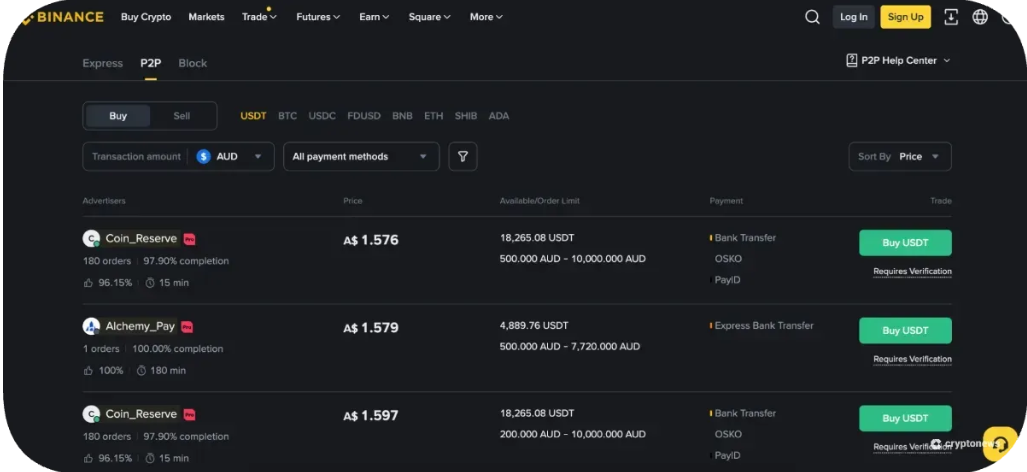Open the Markets menu item
Screen dimensions: 1027x472
point(206,17)
